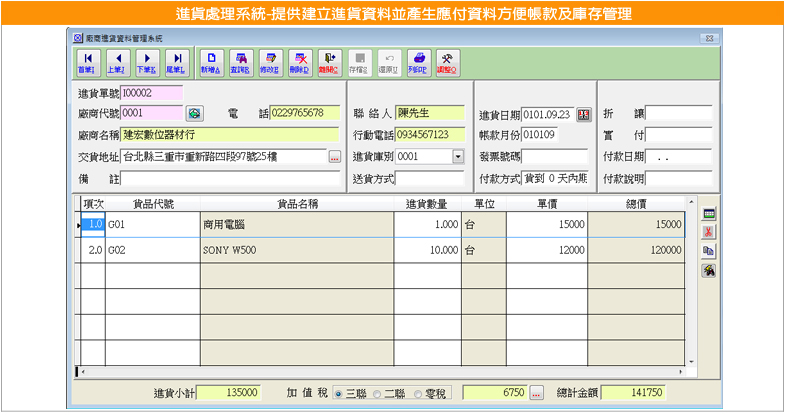Print using the 列印 printer icon

[x=420, y=63]
